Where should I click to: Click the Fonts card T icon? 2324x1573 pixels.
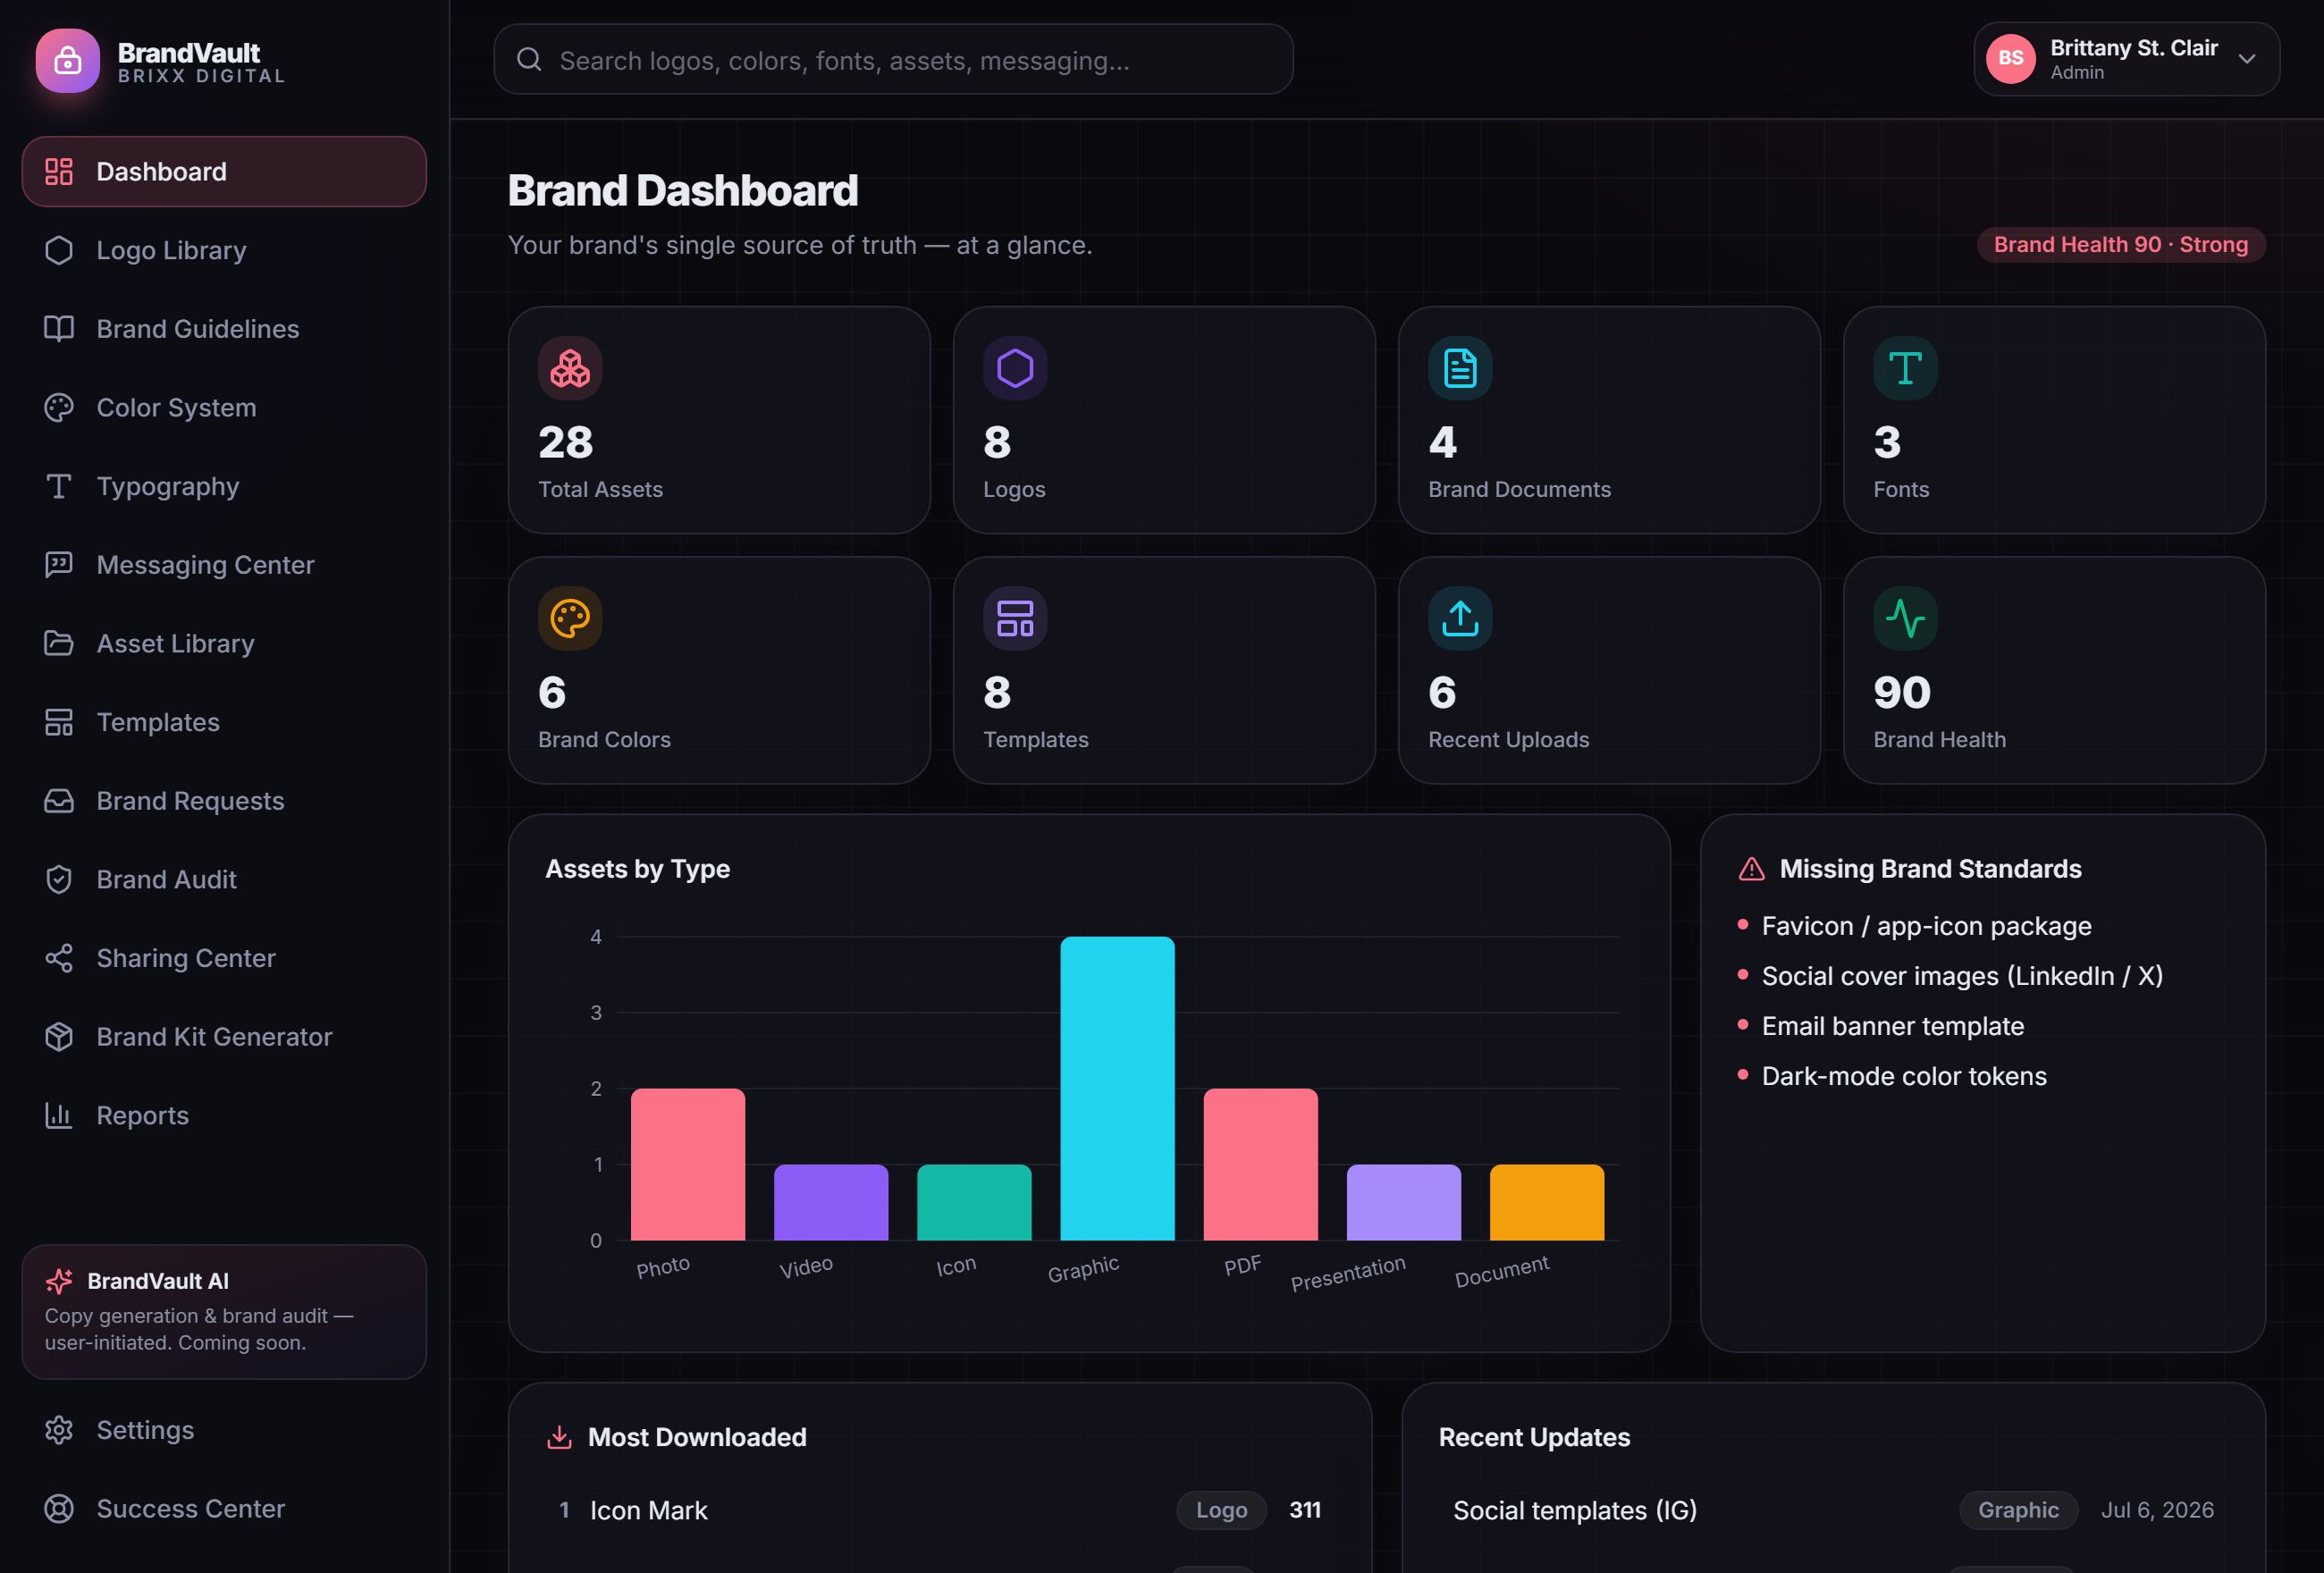pyautogui.click(x=1905, y=368)
